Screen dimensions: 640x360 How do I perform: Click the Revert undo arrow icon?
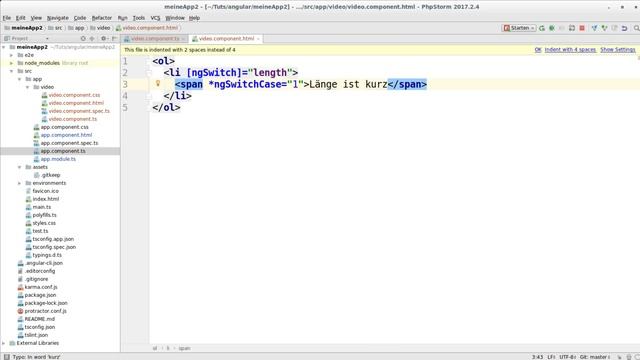[624, 28]
